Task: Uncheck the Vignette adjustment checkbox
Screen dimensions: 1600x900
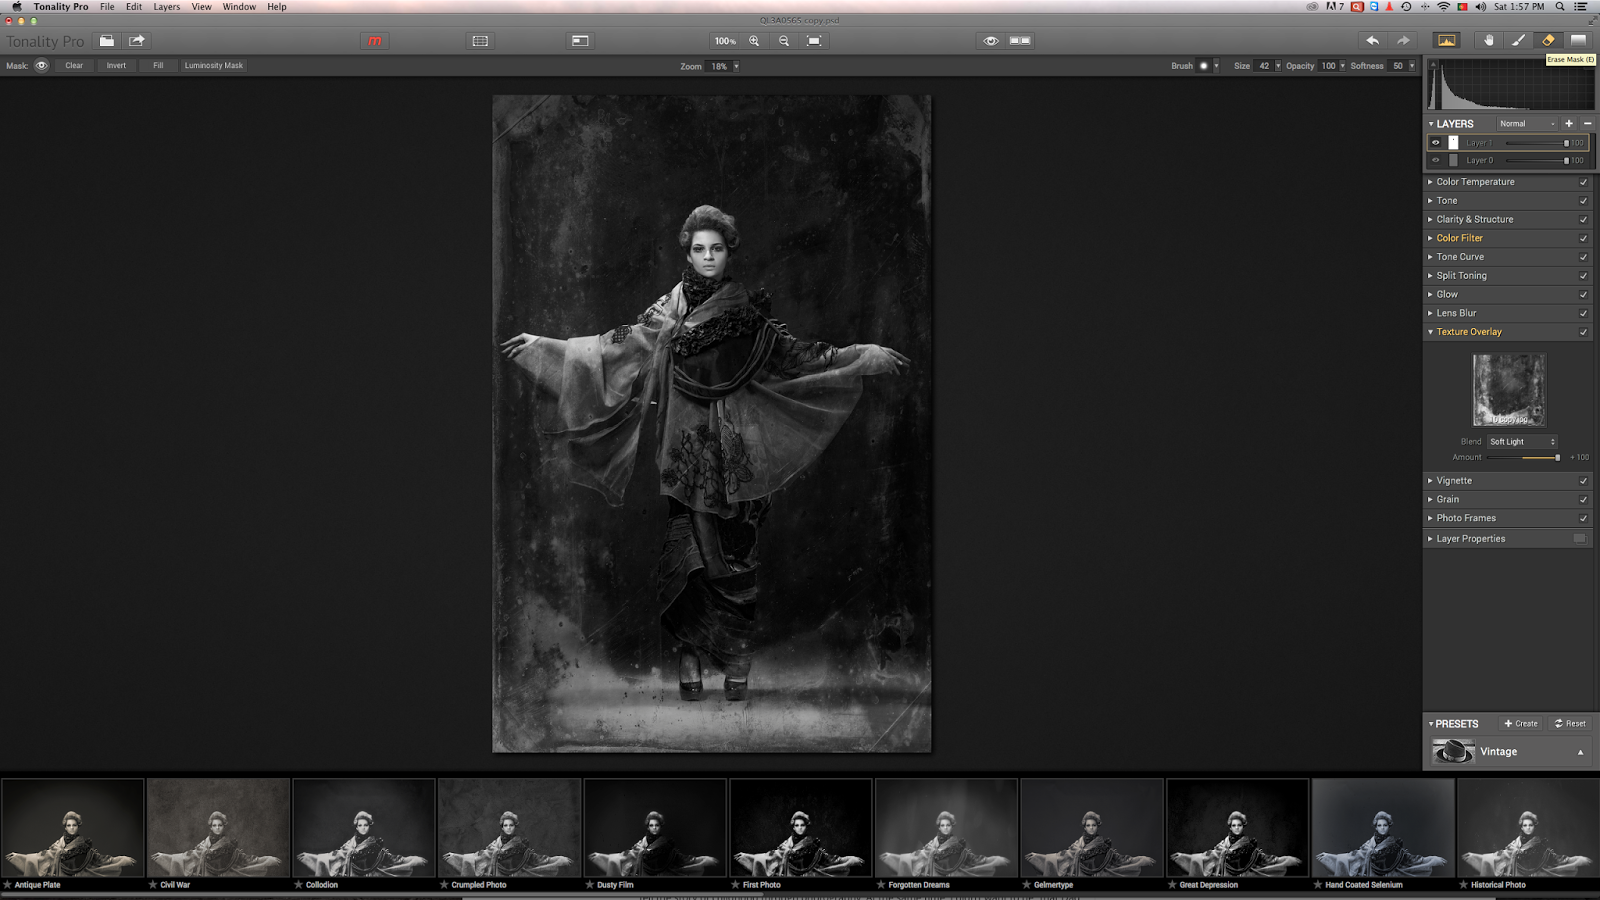Action: click(1583, 481)
